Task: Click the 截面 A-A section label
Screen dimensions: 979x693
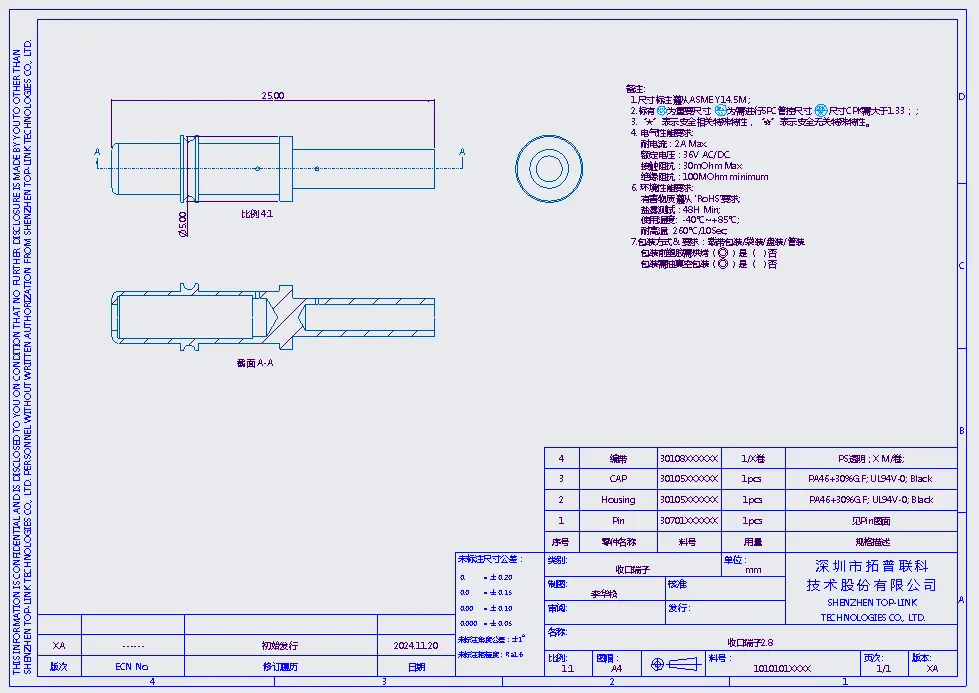Action: coord(254,363)
